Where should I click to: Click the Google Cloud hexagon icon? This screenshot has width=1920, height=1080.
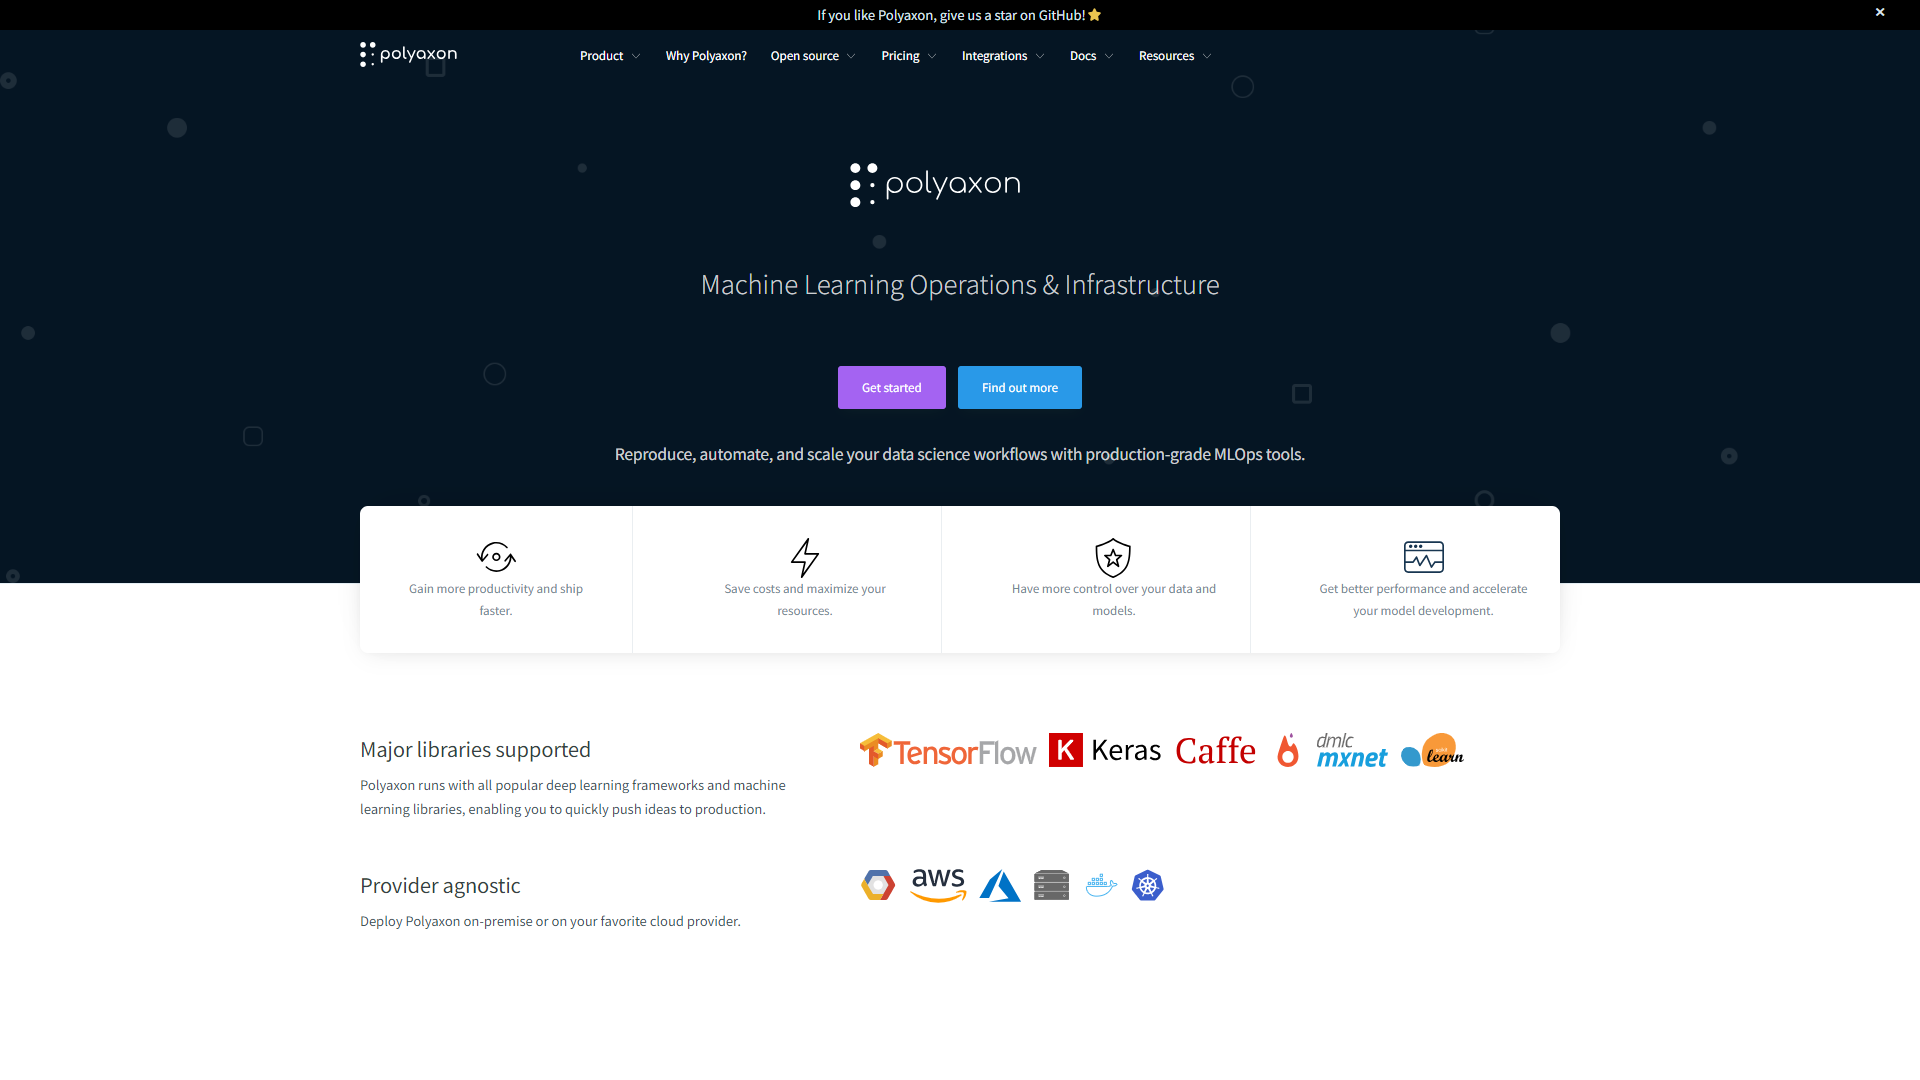pos(877,884)
